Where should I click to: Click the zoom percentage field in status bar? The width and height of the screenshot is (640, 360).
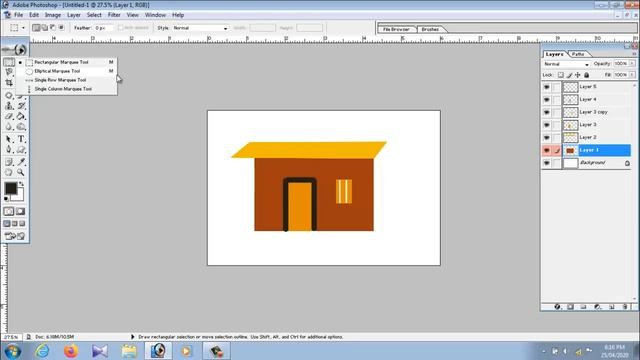(11, 337)
